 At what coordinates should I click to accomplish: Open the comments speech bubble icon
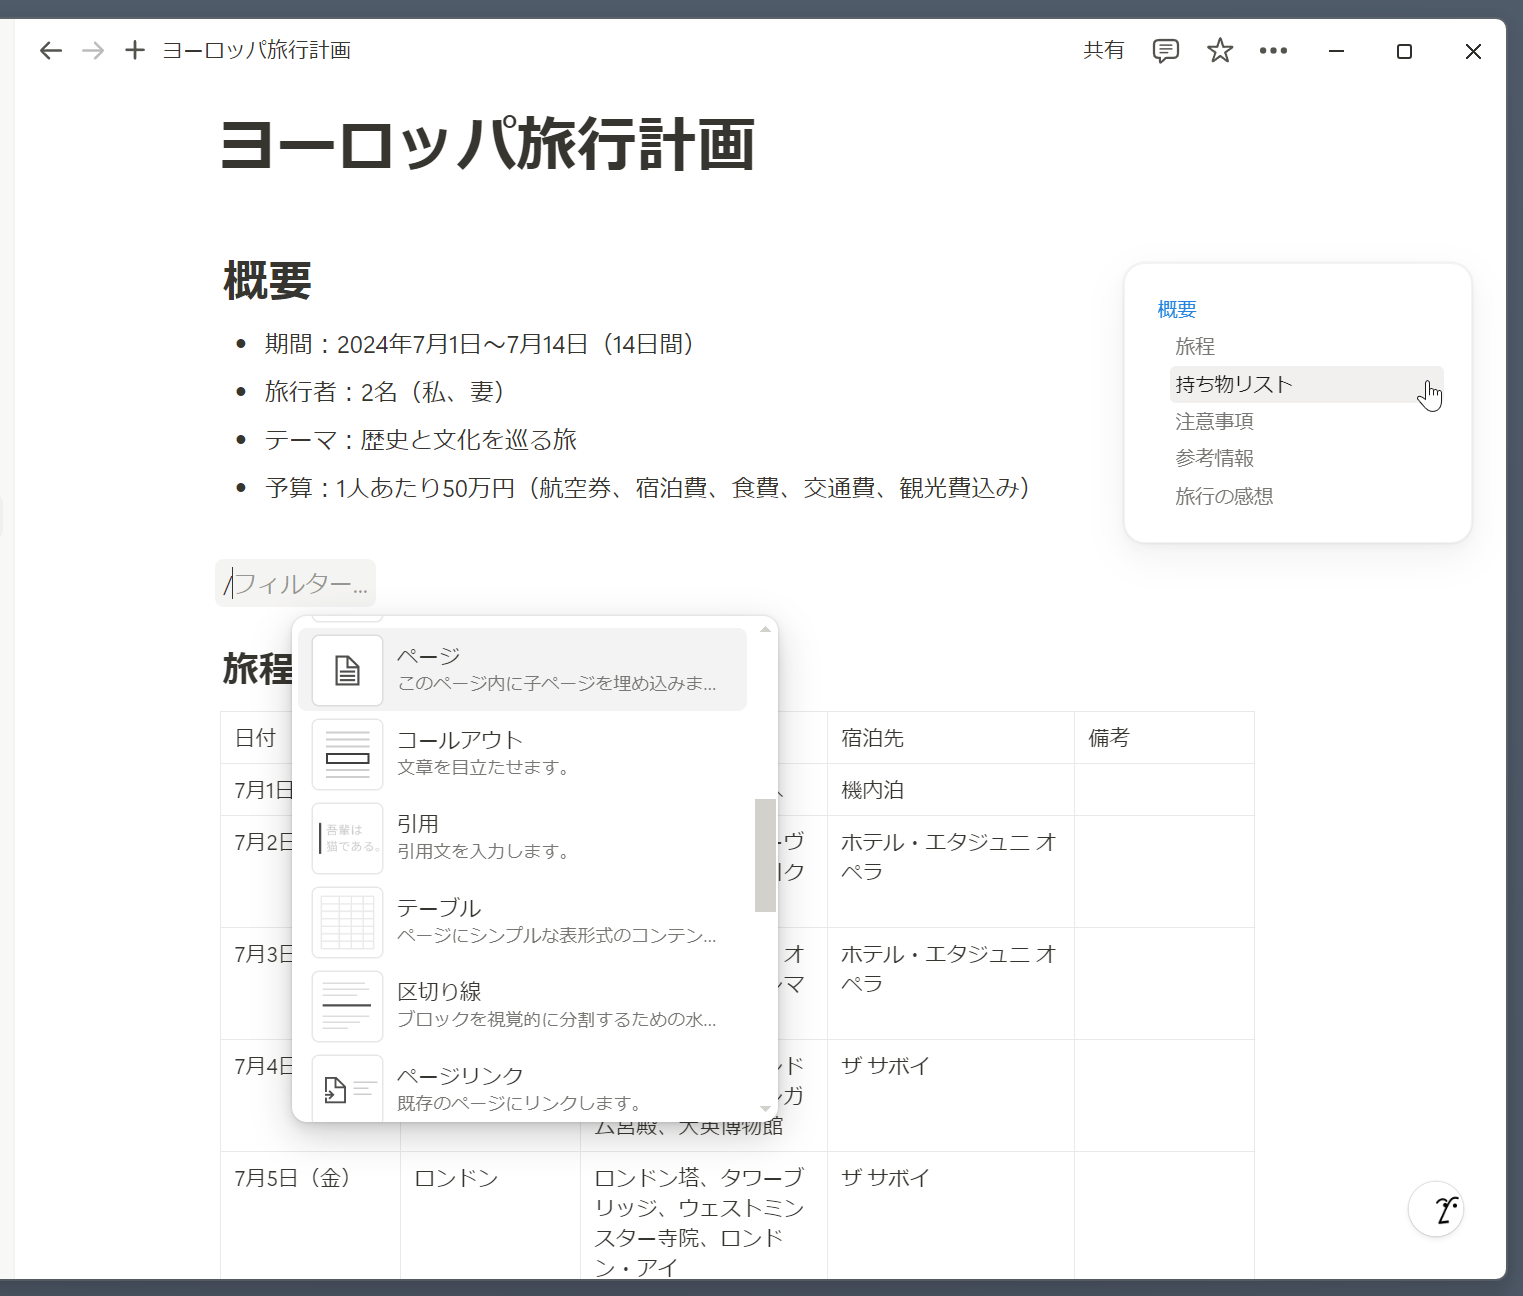point(1165,51)
